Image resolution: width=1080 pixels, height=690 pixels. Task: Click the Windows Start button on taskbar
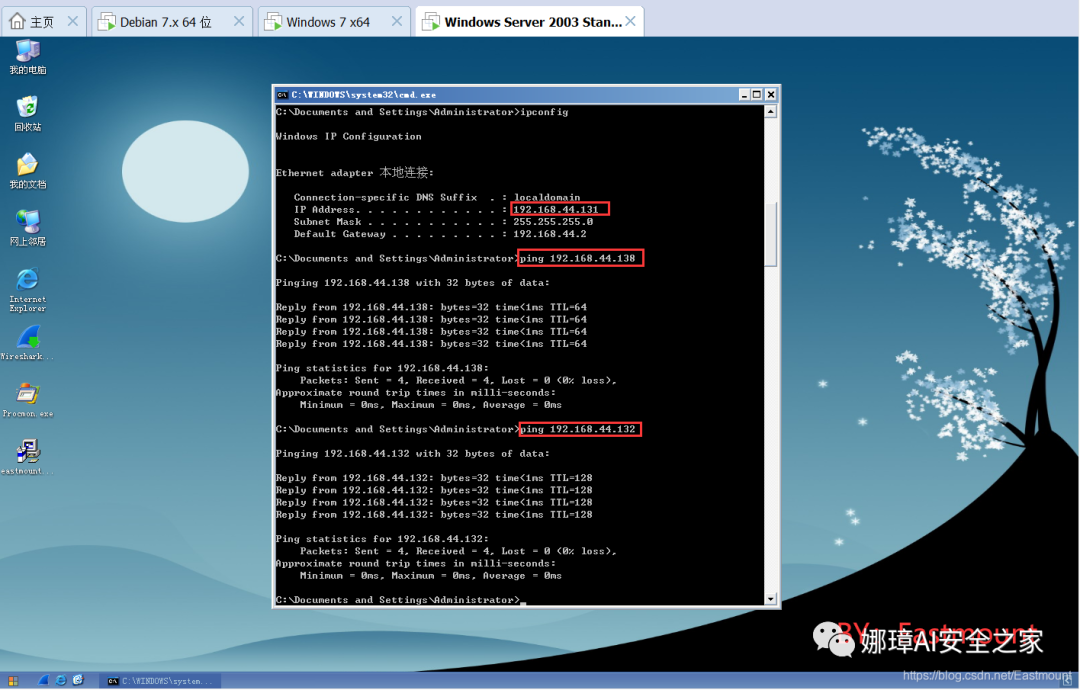(13, 680)
